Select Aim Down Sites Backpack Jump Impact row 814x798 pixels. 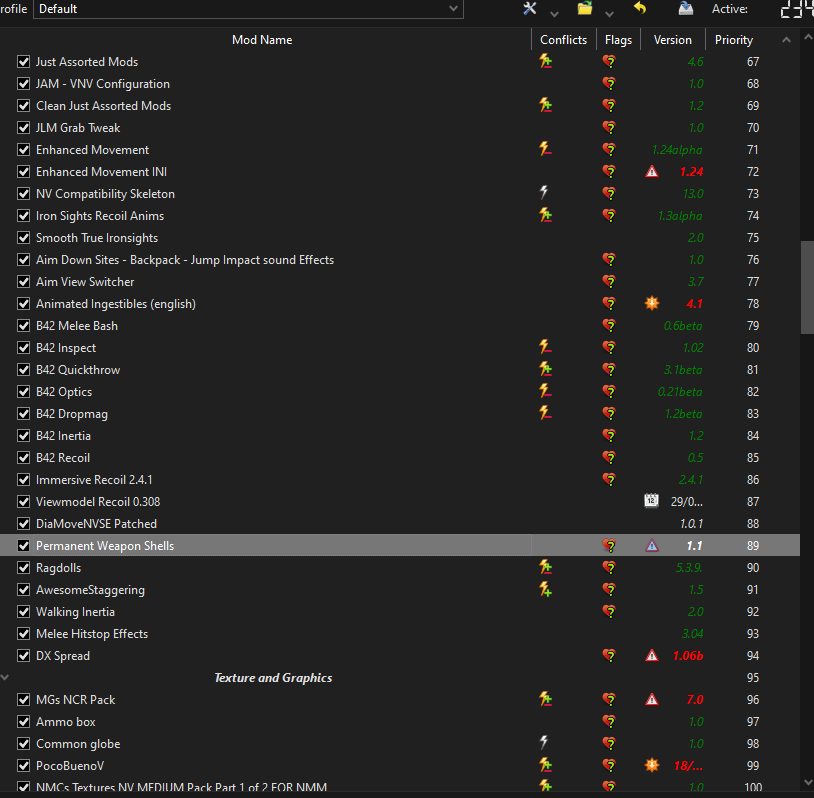pyautogui.click(x=400, y=260)
